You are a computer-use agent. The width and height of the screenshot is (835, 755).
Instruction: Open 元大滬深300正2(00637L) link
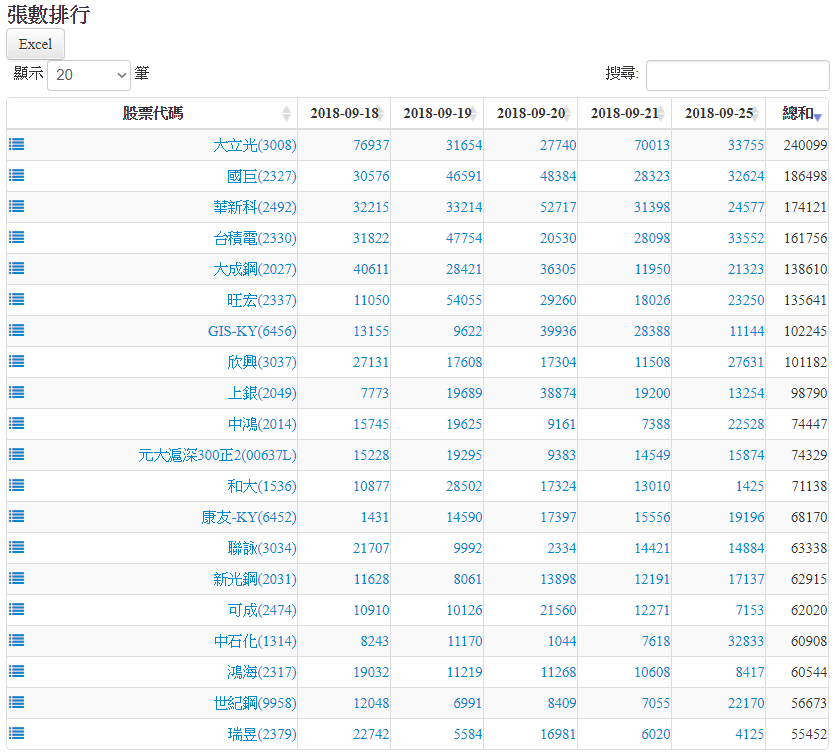click(x=217, y=455)
